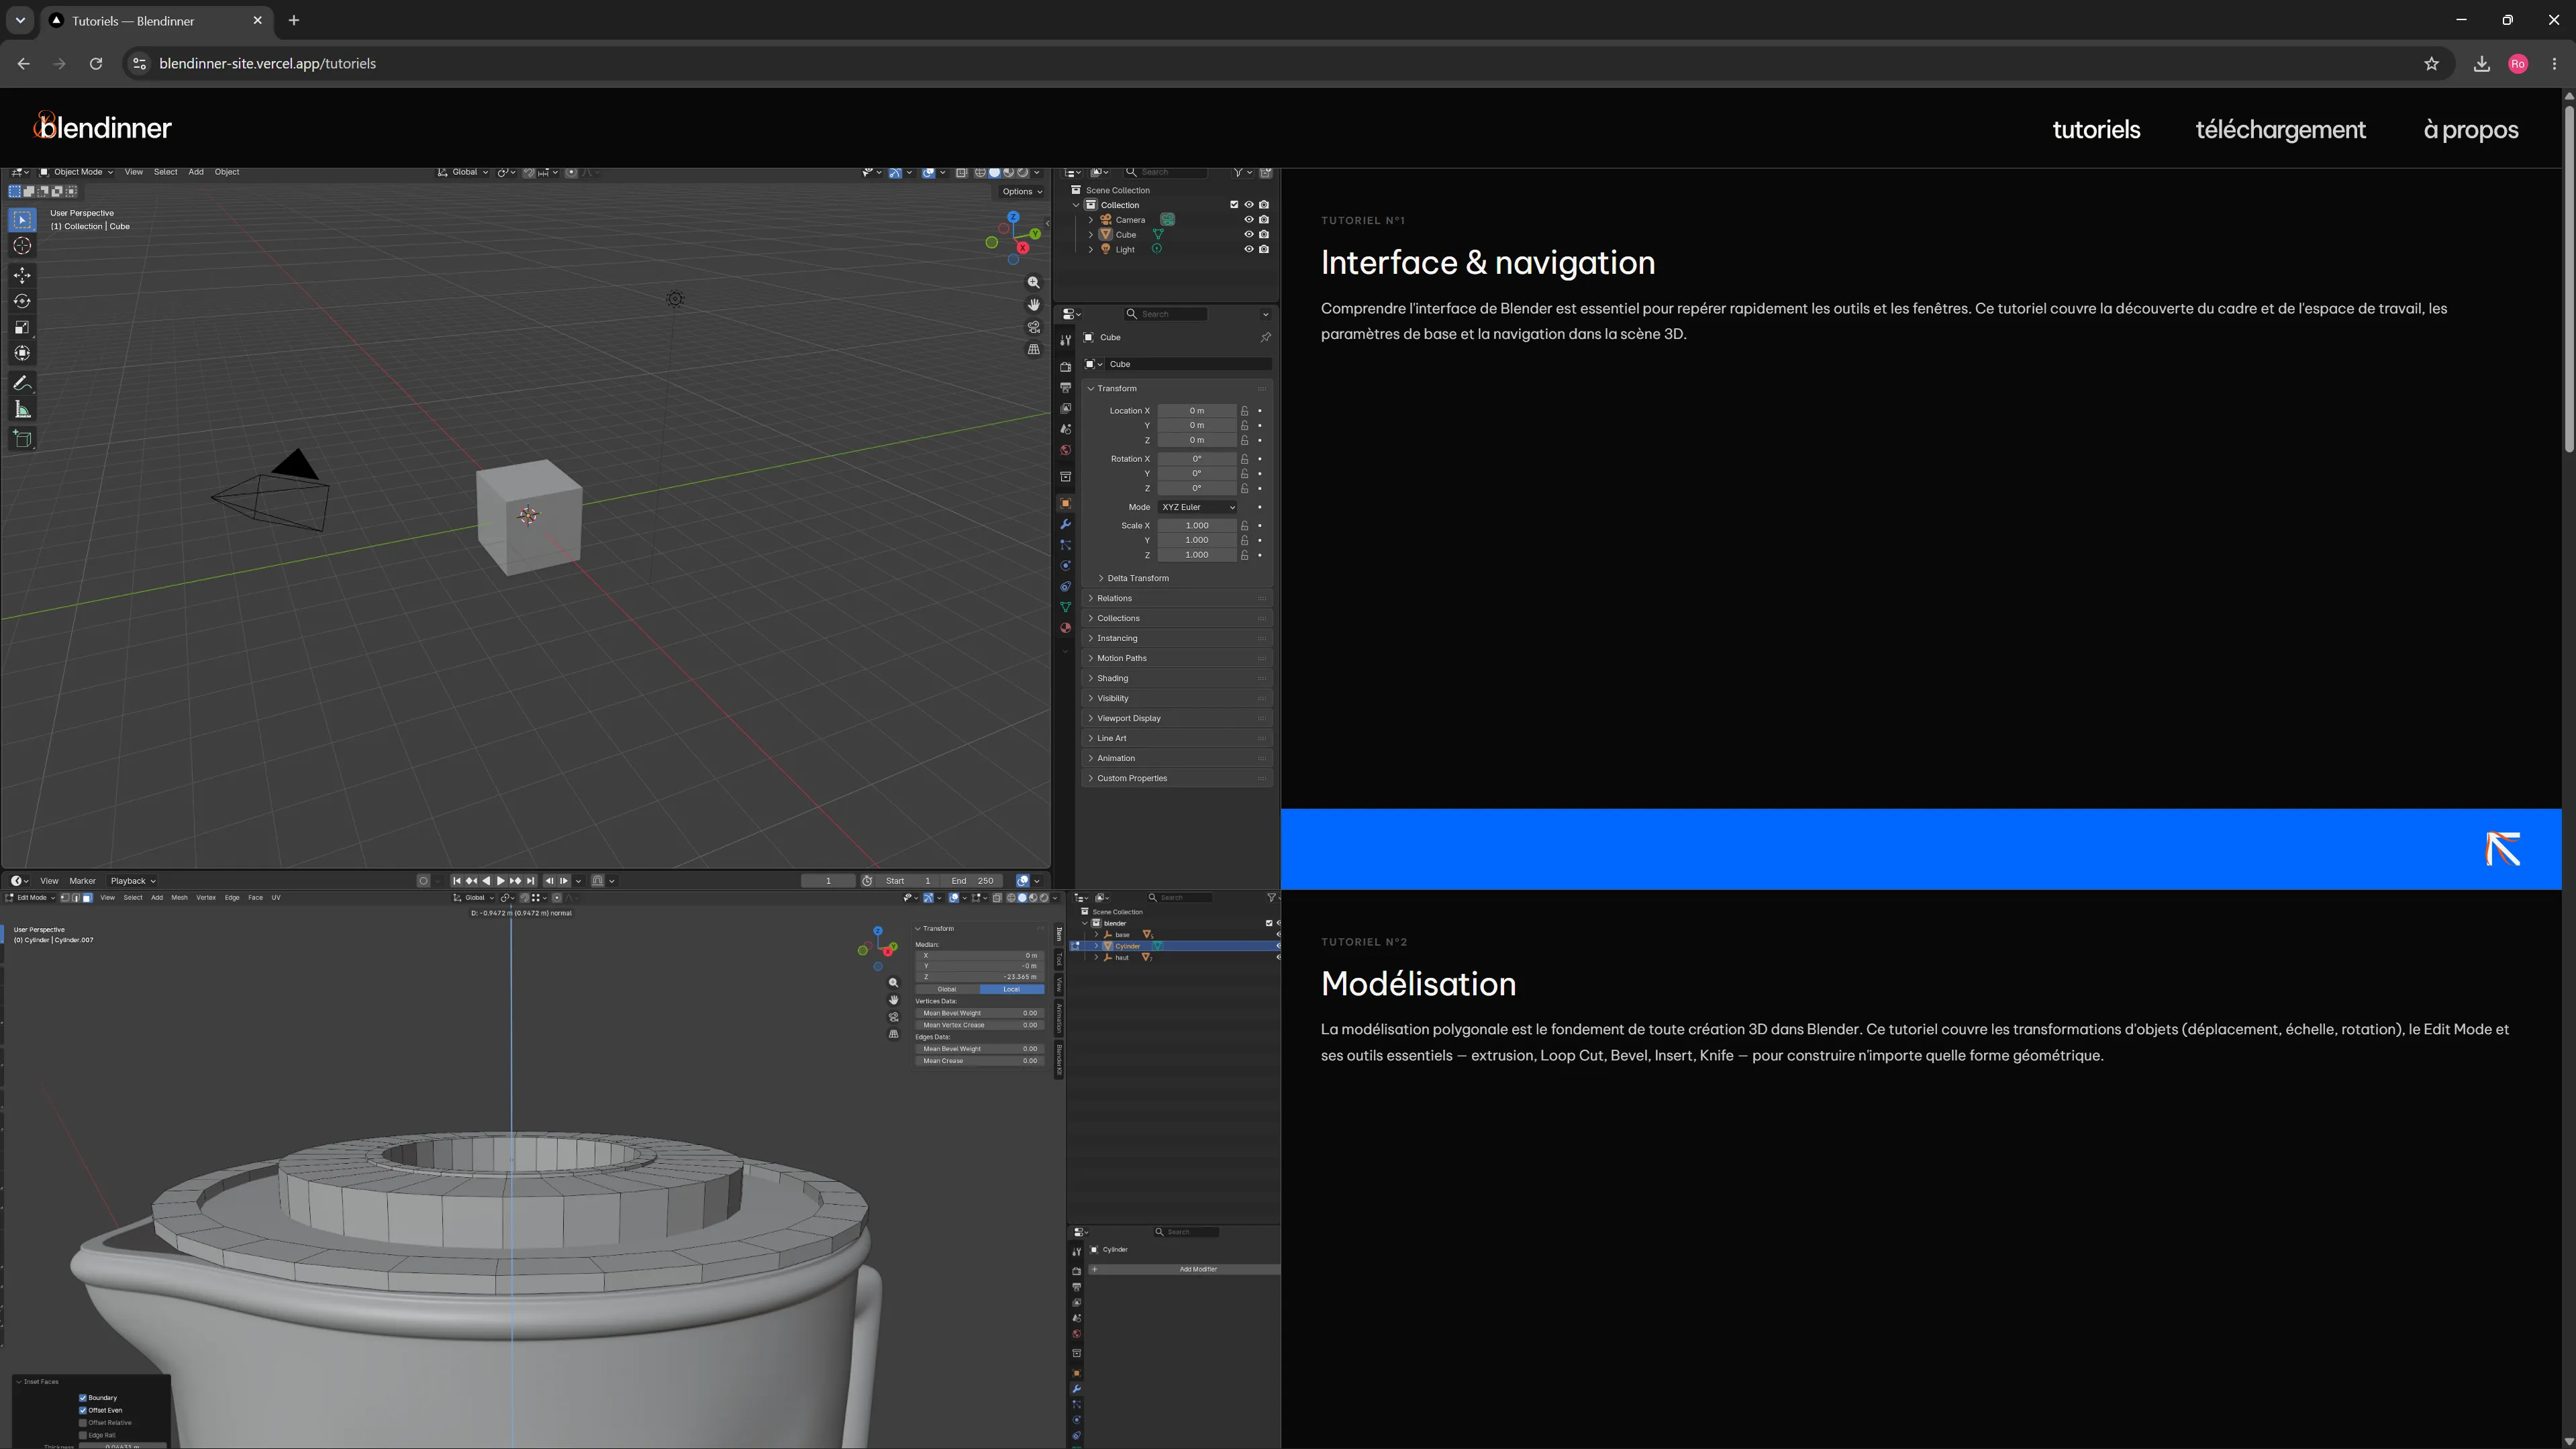Screen dimensions: 2576x1449
Task: Click the play button in the timeline
Action: coord(500,881)
